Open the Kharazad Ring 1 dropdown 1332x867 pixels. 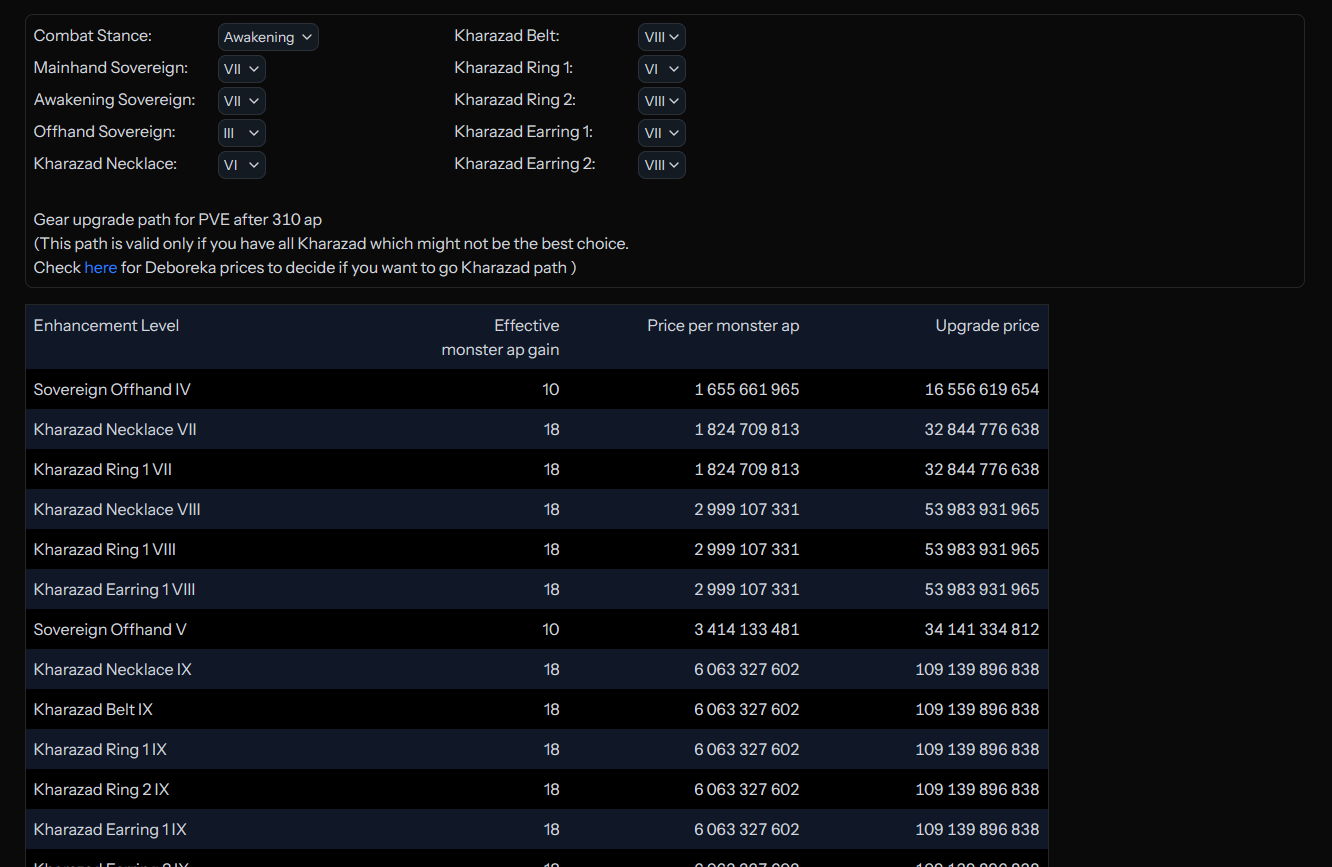(662, 69)
